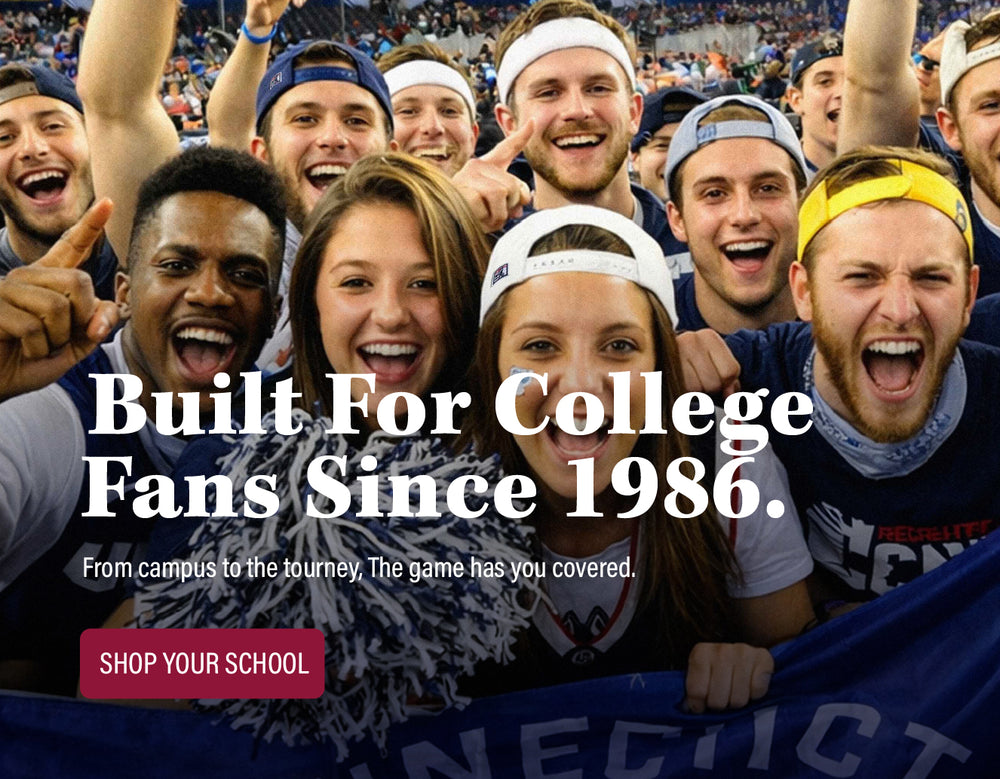This screenshot has width=1000, height=779.
Task: Click the 'From campus to the tourney' subtitle
Action: 359,568
